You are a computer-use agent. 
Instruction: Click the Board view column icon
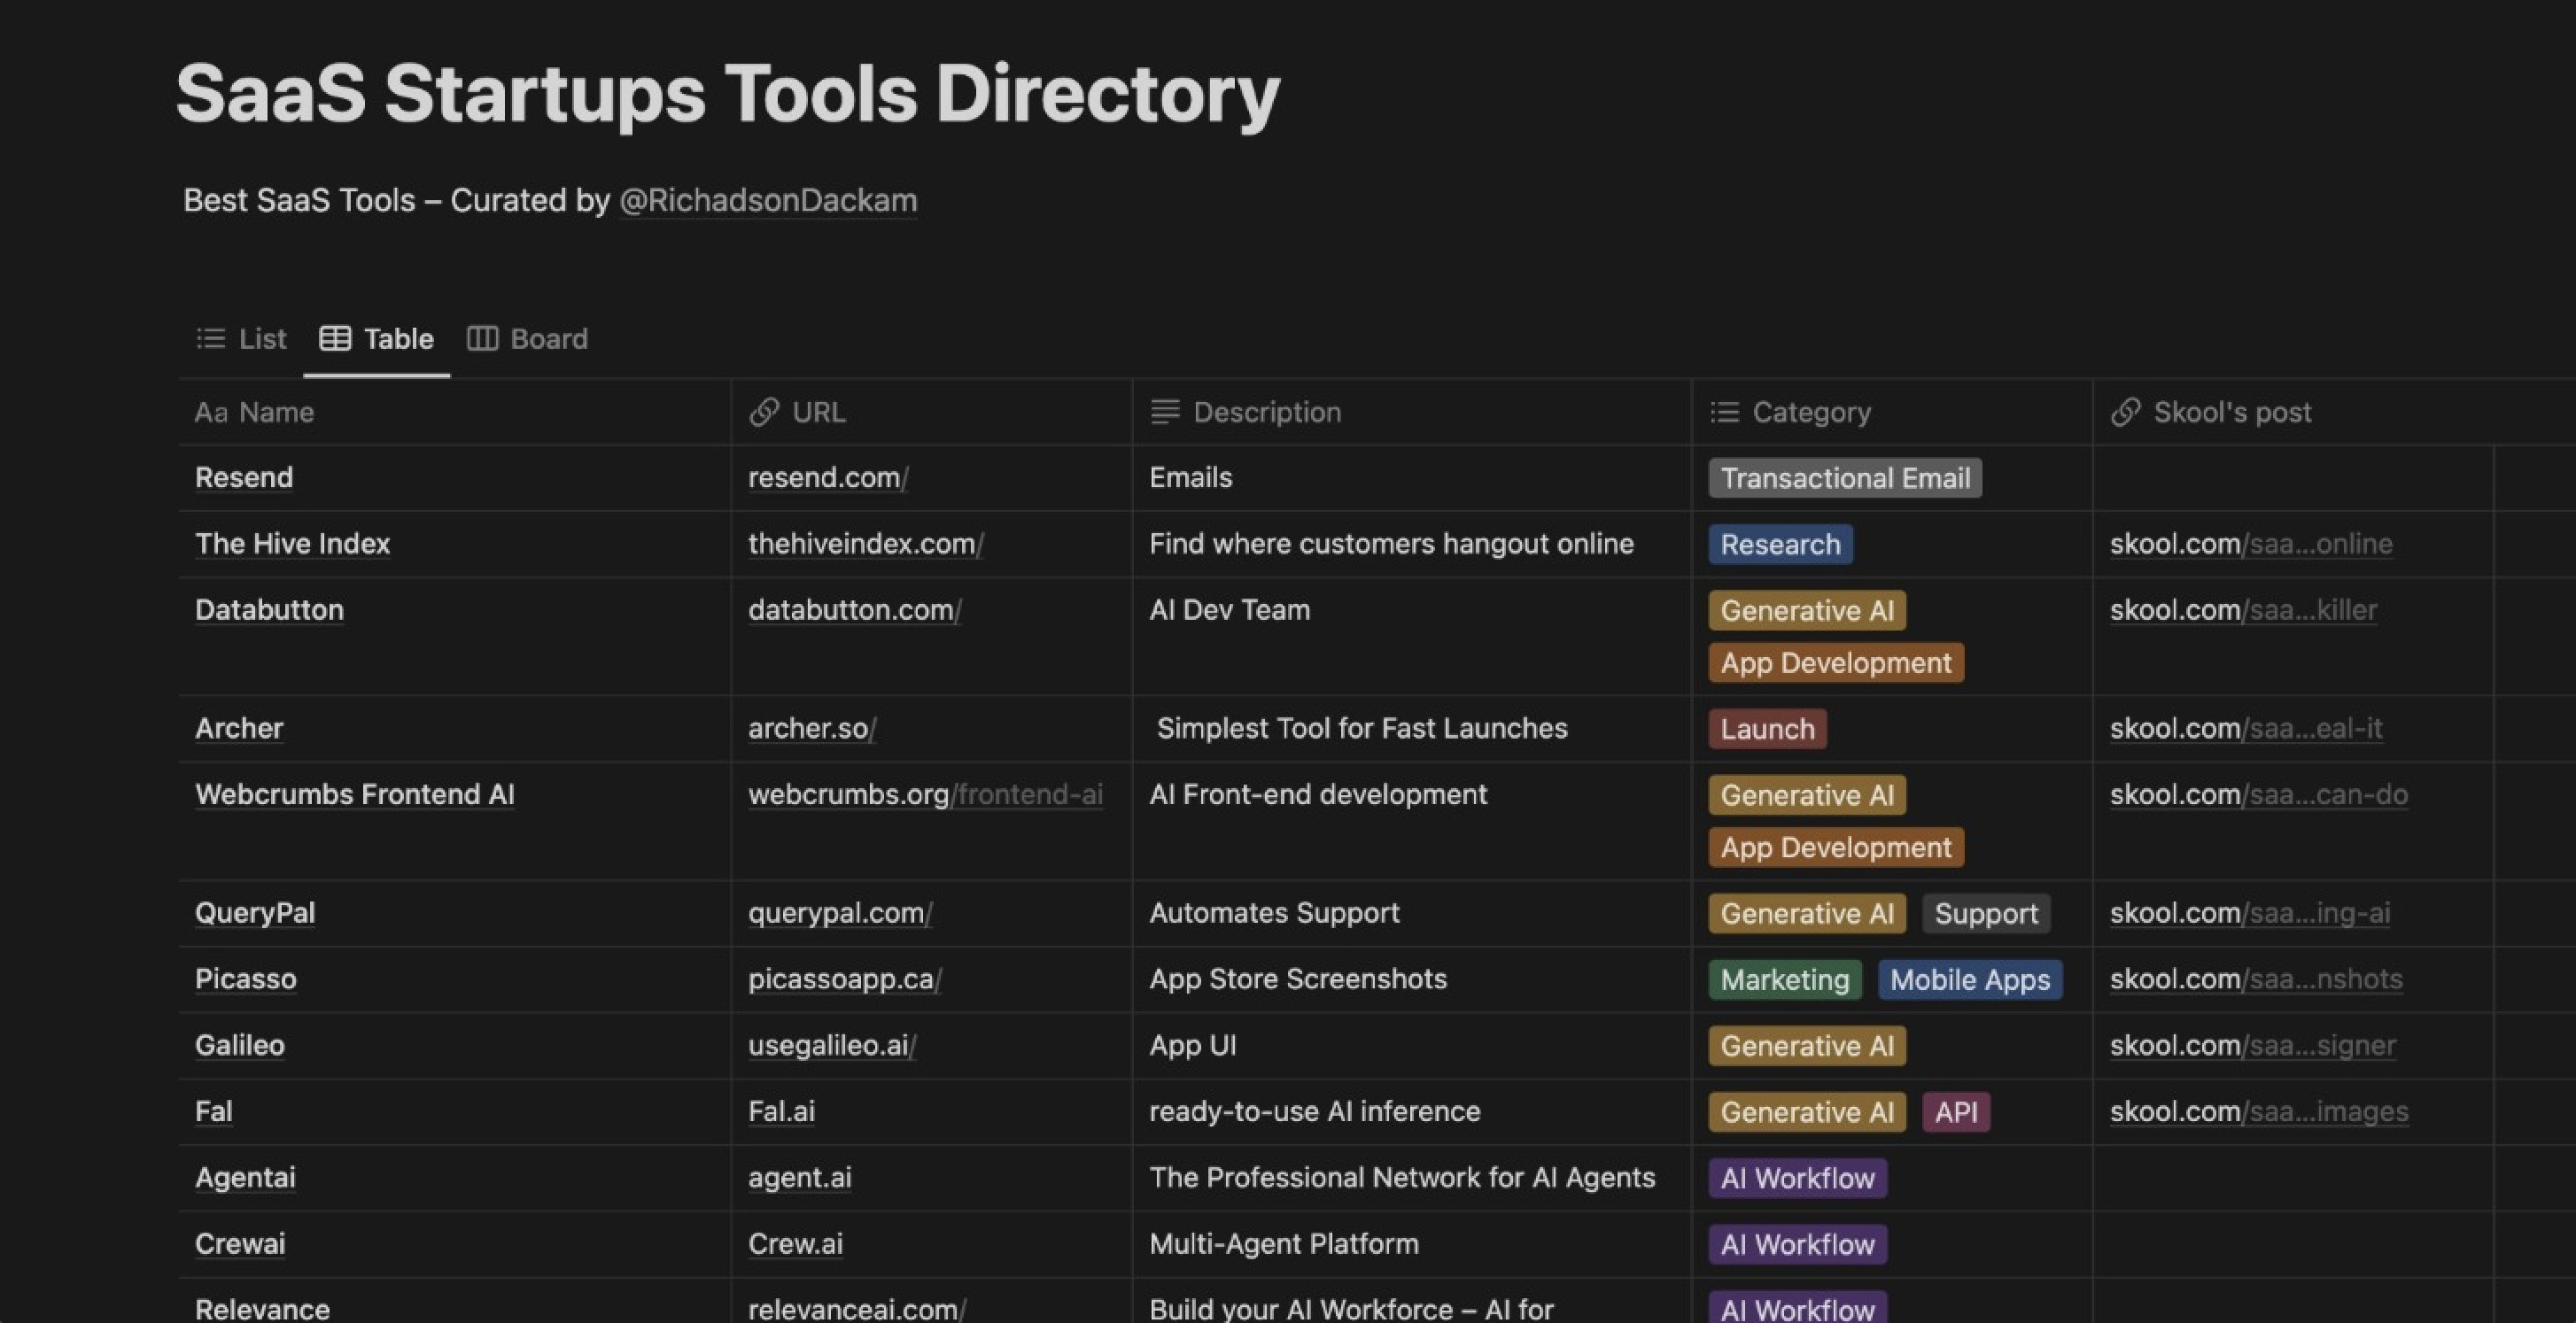(481, 338)
